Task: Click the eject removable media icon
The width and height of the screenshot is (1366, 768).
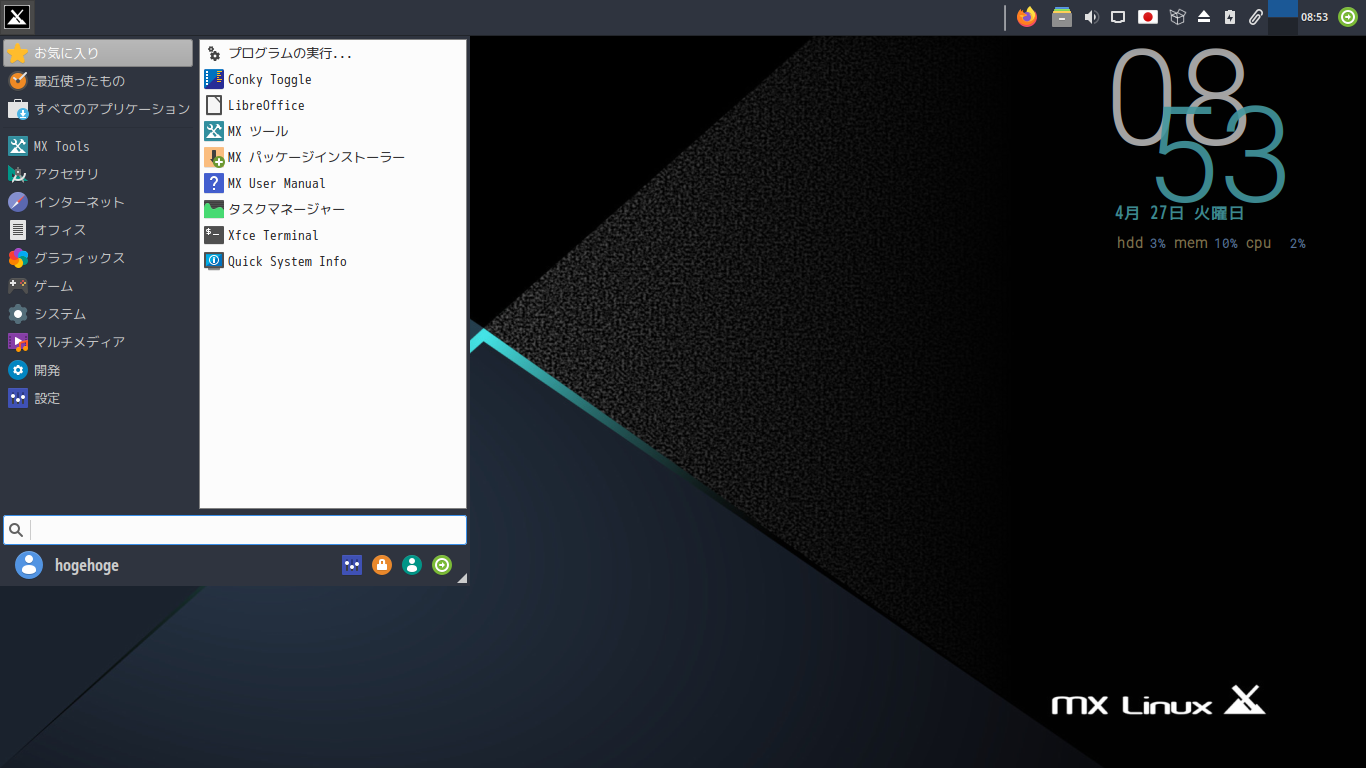Action: [x=1204, y=17]
